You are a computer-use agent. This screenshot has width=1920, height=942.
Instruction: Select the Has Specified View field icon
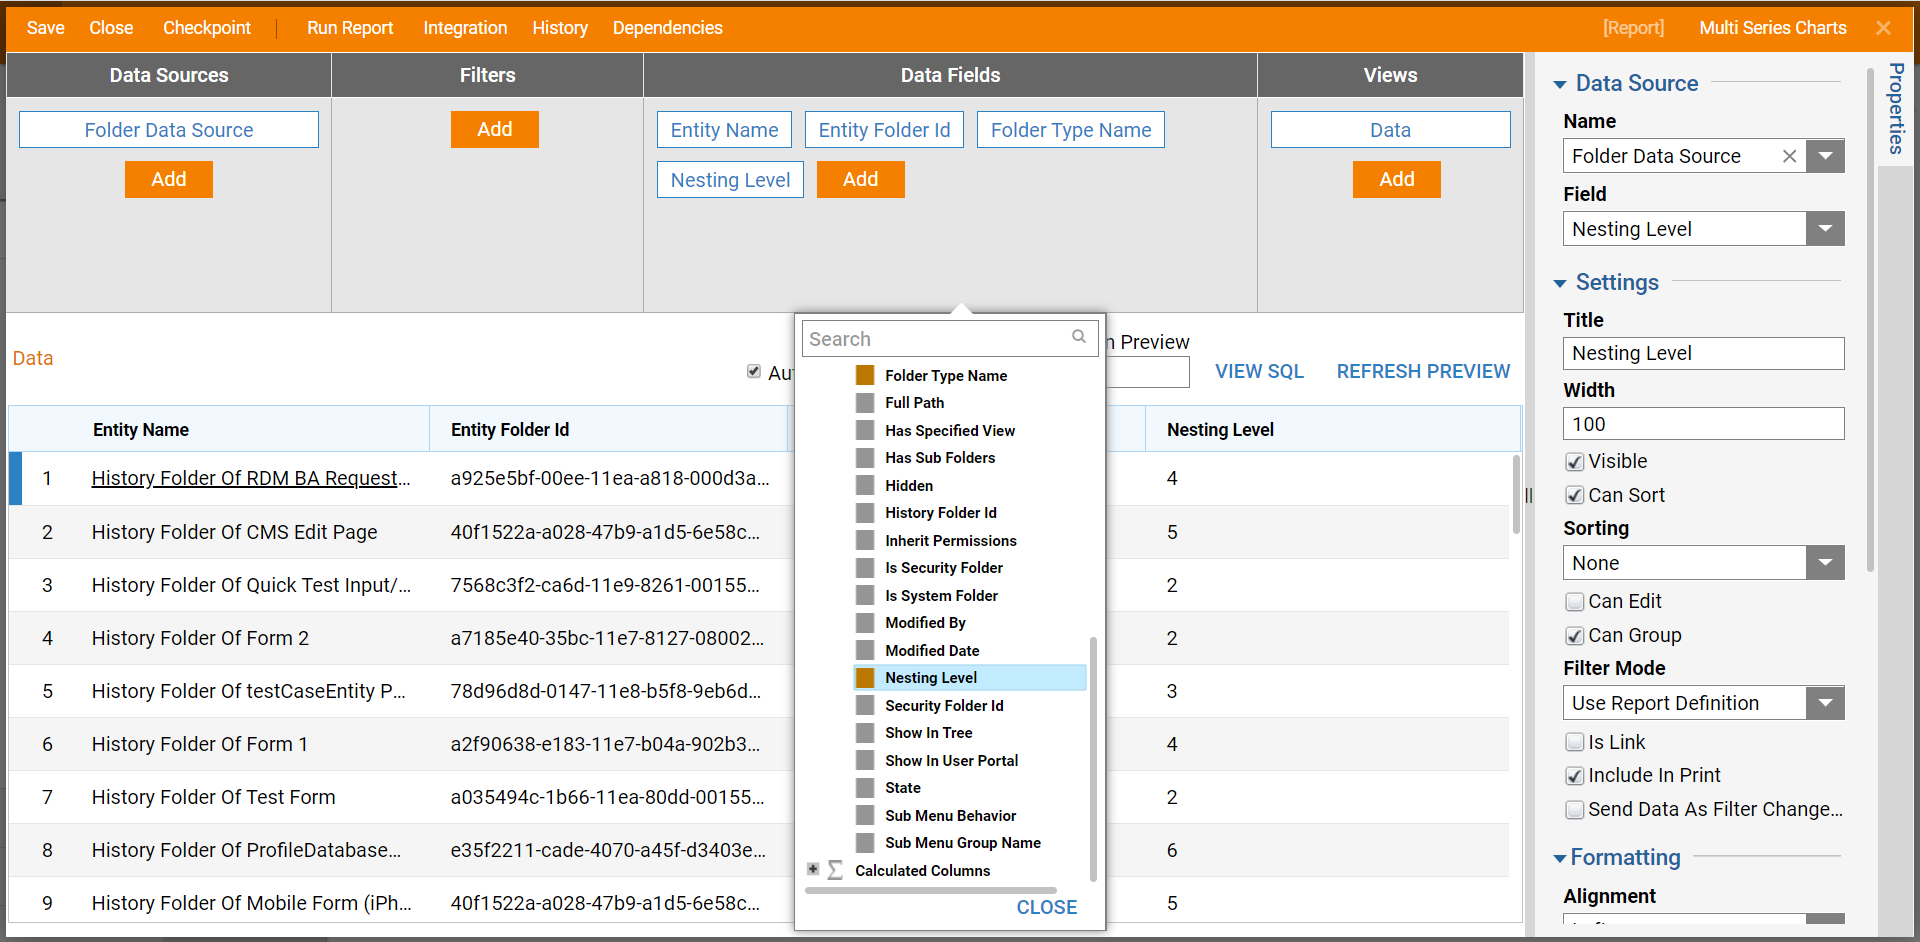point(865,430)
